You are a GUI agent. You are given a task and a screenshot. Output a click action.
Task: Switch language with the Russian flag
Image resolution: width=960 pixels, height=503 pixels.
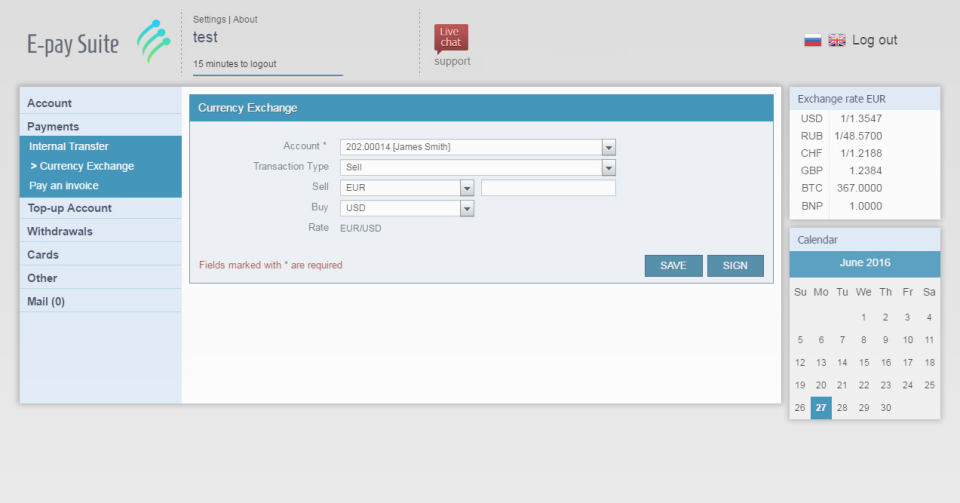[812, 40]
